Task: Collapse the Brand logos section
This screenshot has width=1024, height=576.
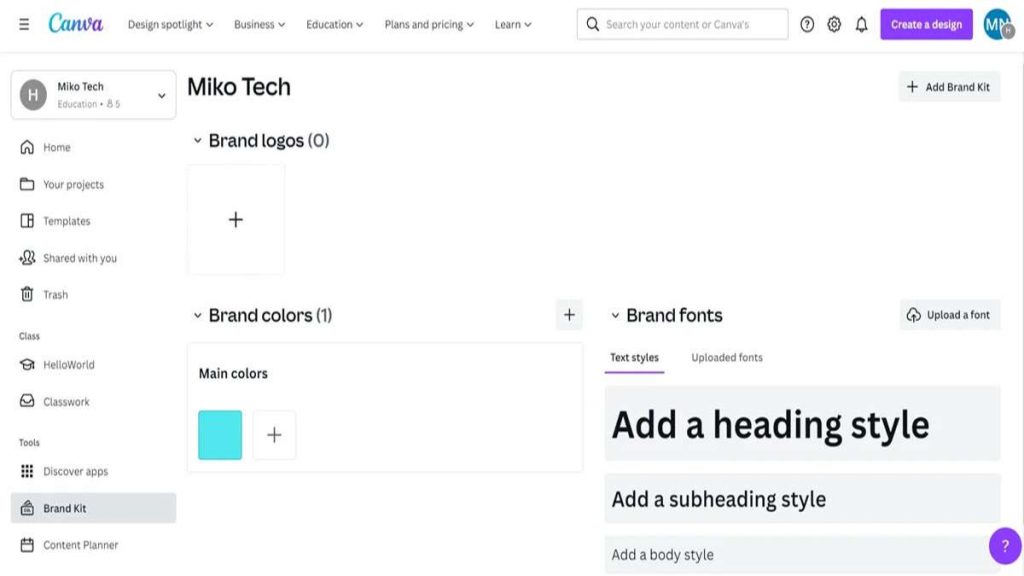Action: 198,141
